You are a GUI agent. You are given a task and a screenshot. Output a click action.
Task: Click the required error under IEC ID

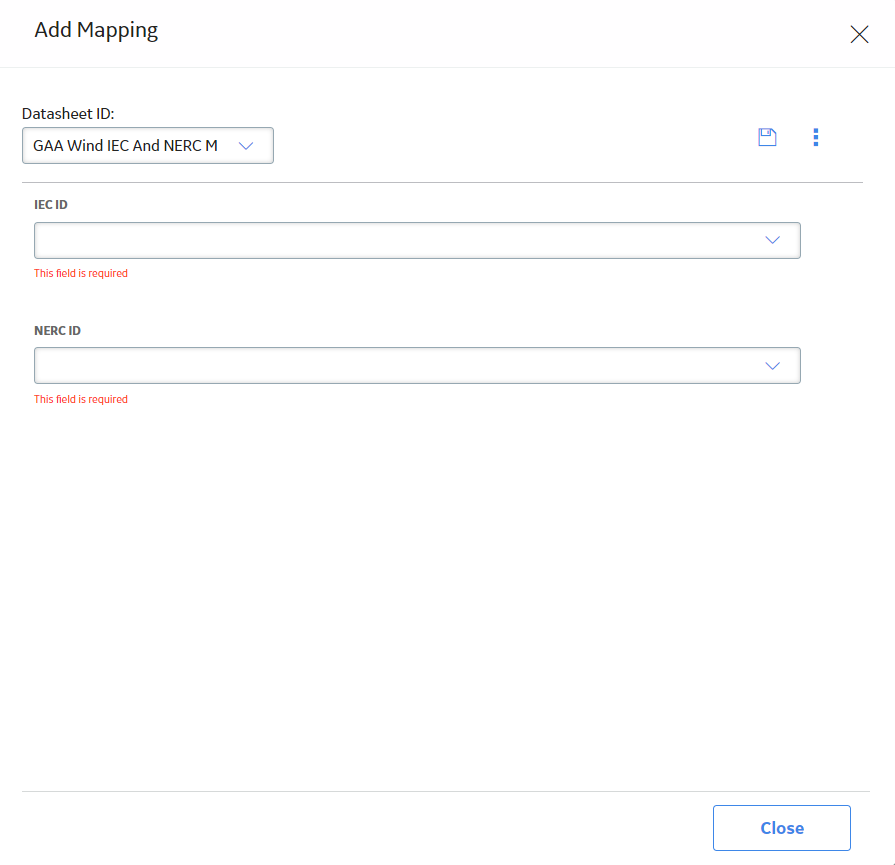[80, 273]
